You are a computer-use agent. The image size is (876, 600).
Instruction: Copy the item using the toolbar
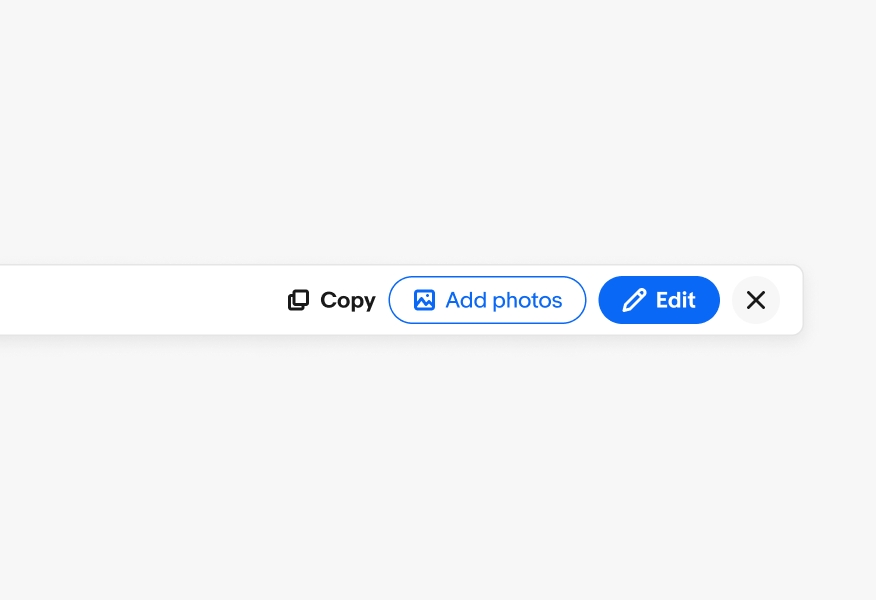click(x=331, y=300)
